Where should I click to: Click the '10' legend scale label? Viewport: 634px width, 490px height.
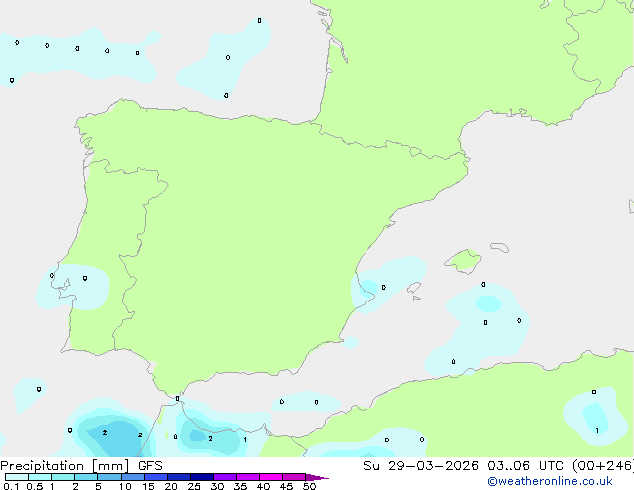[x=125, y=486]
